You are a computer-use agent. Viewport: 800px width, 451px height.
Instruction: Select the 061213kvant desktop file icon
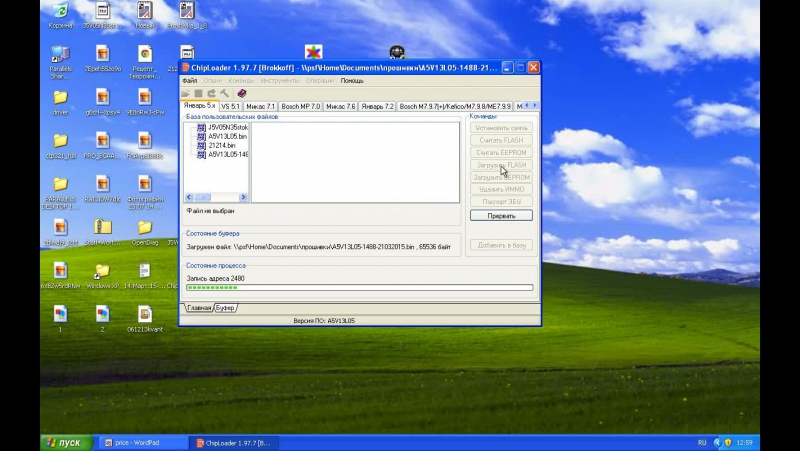pos(145,320)
